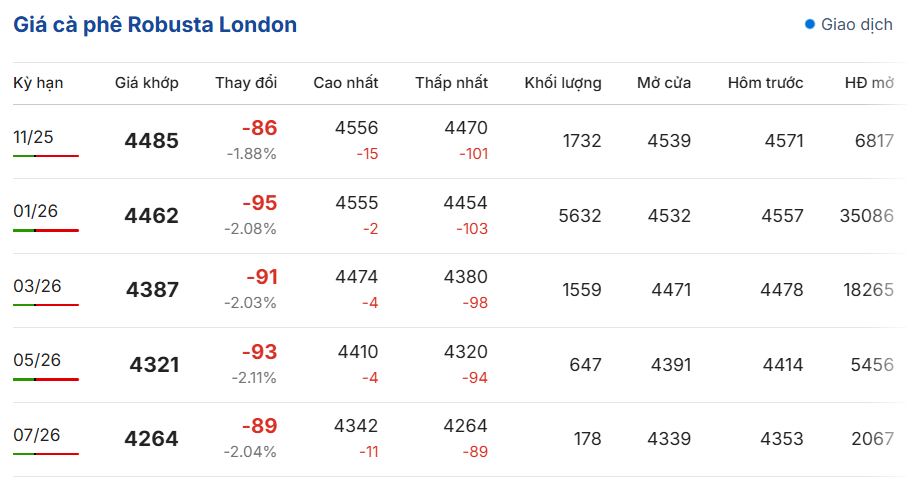Select the 07/26 contract term
The height and width of the screenshot is (483, 921).
37,435
